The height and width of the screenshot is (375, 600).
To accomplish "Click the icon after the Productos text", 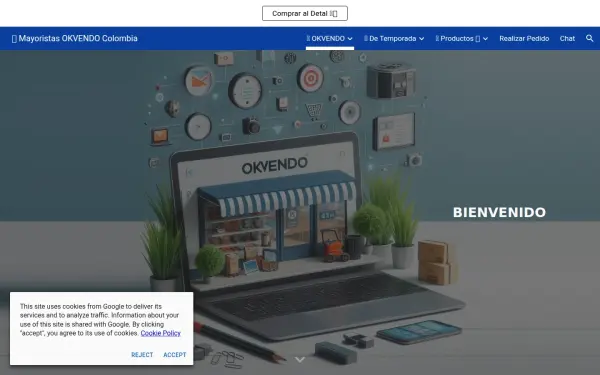I will 477,39.
